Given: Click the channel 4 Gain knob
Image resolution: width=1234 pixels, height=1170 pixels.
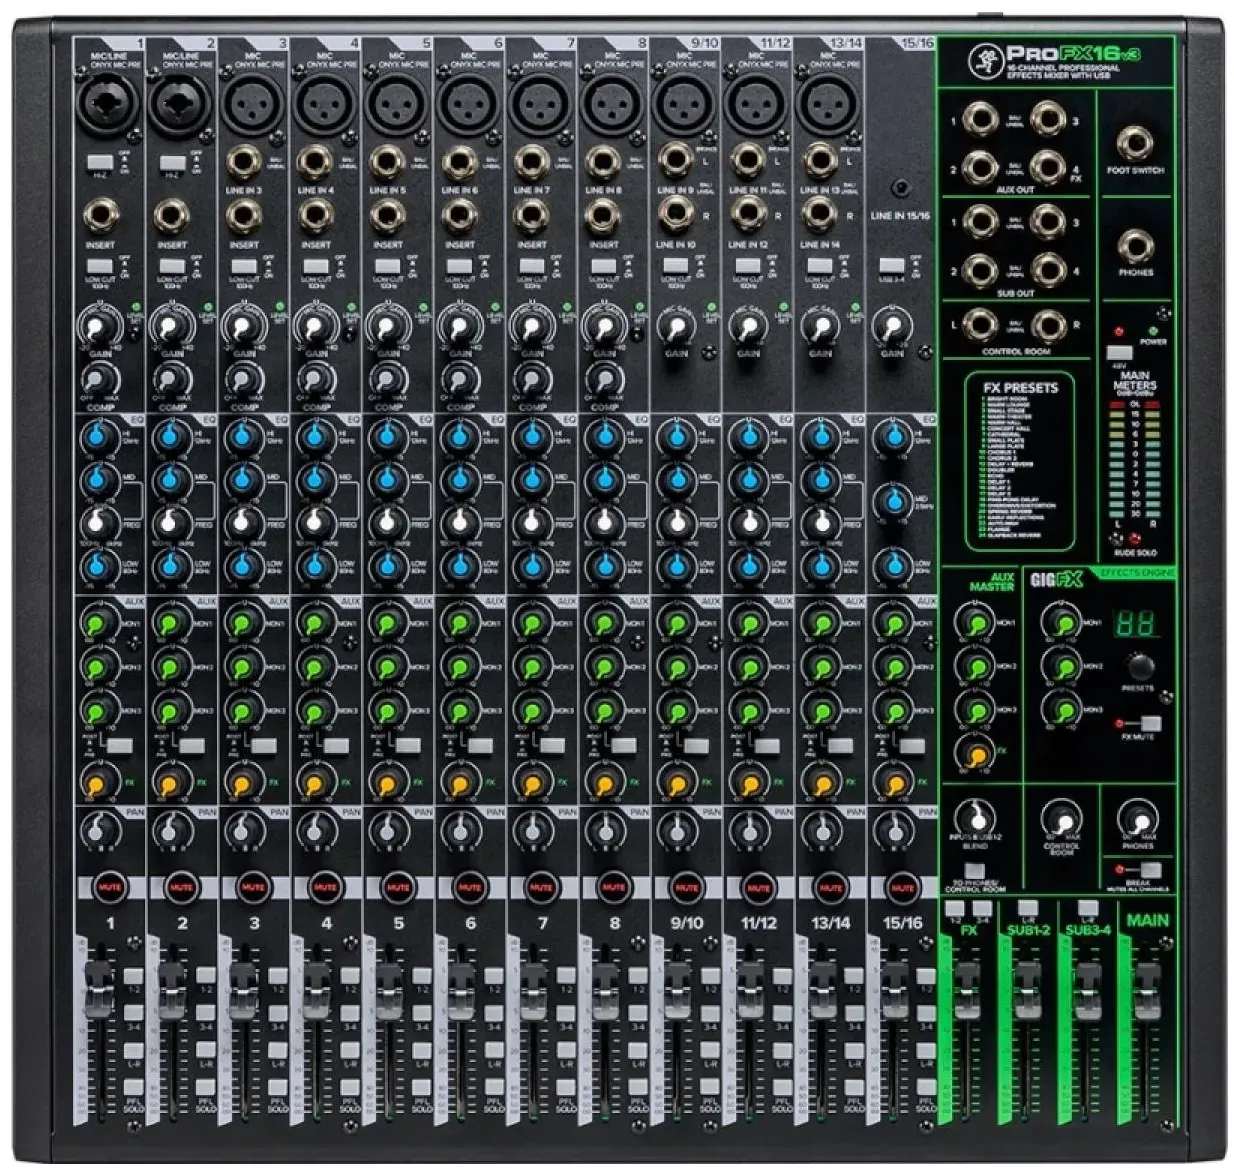Looking at the screenshot, I should pos(314,328).
